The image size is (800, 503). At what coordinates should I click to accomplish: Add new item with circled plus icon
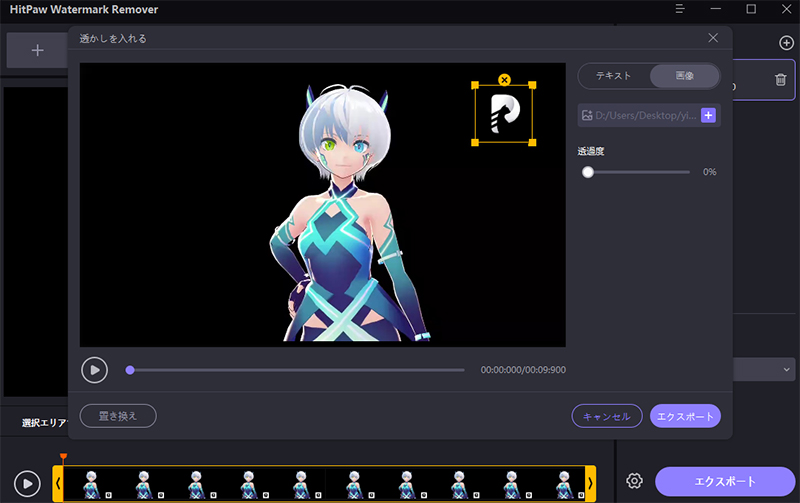point(786,43)
